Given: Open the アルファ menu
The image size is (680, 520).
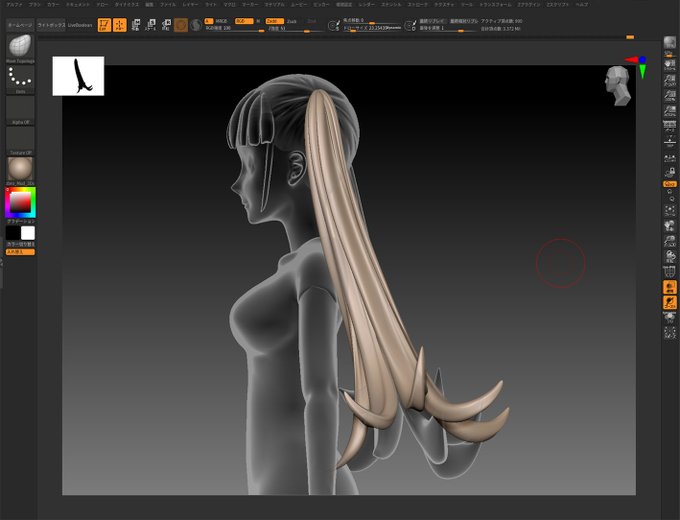Looking at the screenshot, I should [14, 4].
